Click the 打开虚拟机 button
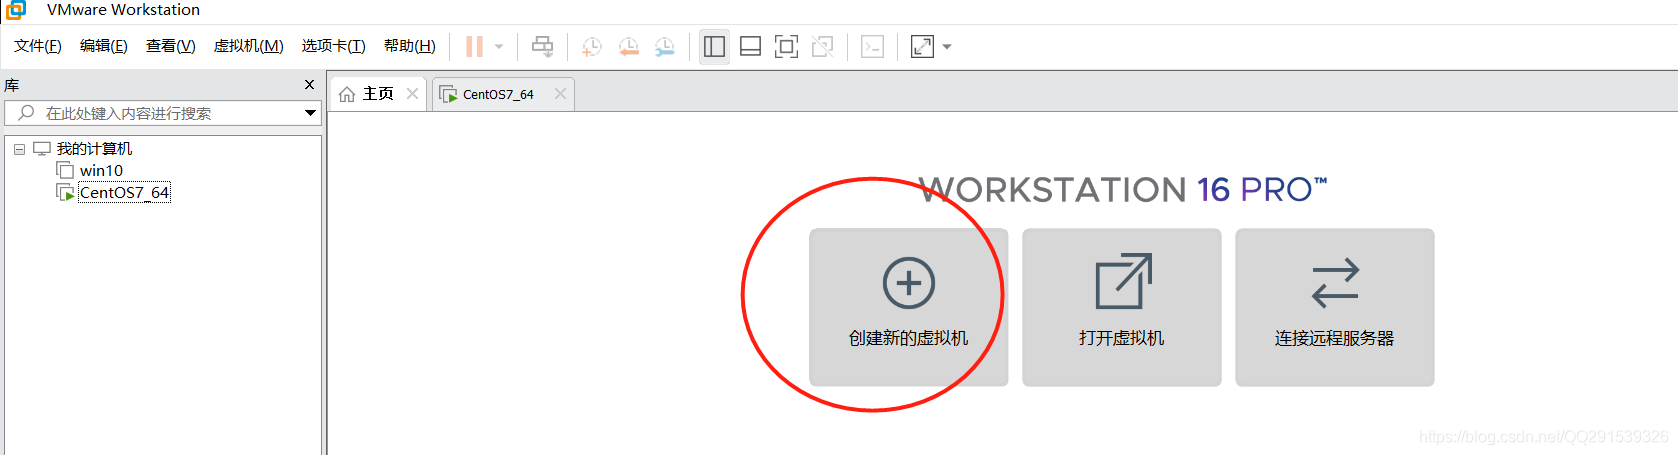Viewport: 1678px width, 455px height. pyautogui.click(x=1121, y=307)
